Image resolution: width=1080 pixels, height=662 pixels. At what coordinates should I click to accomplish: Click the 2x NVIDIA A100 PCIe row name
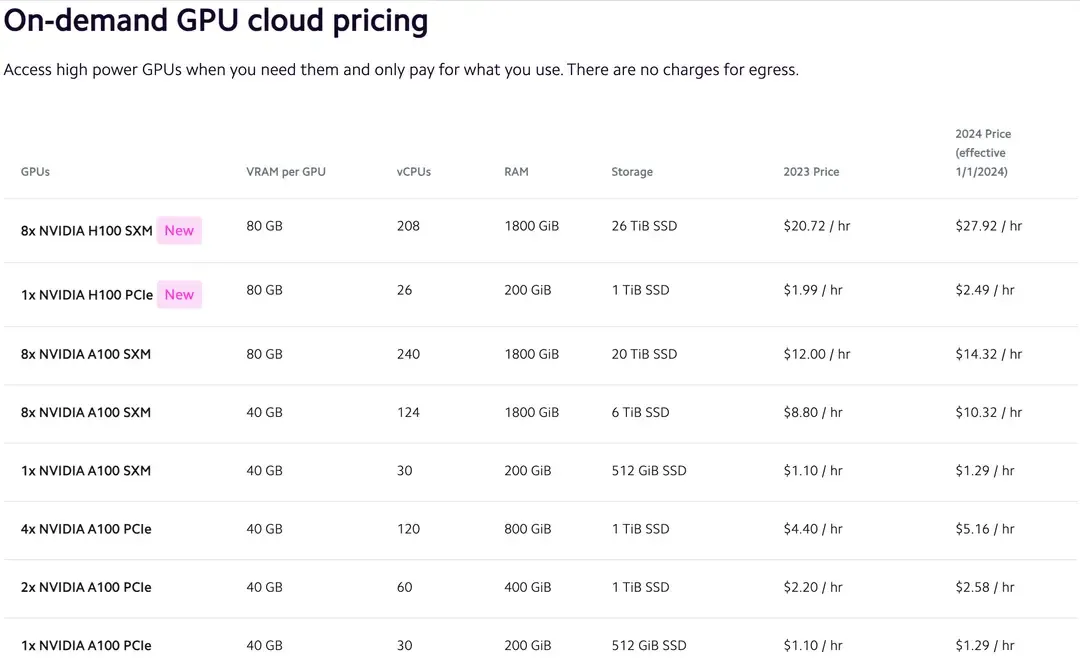tap(86, 587)
